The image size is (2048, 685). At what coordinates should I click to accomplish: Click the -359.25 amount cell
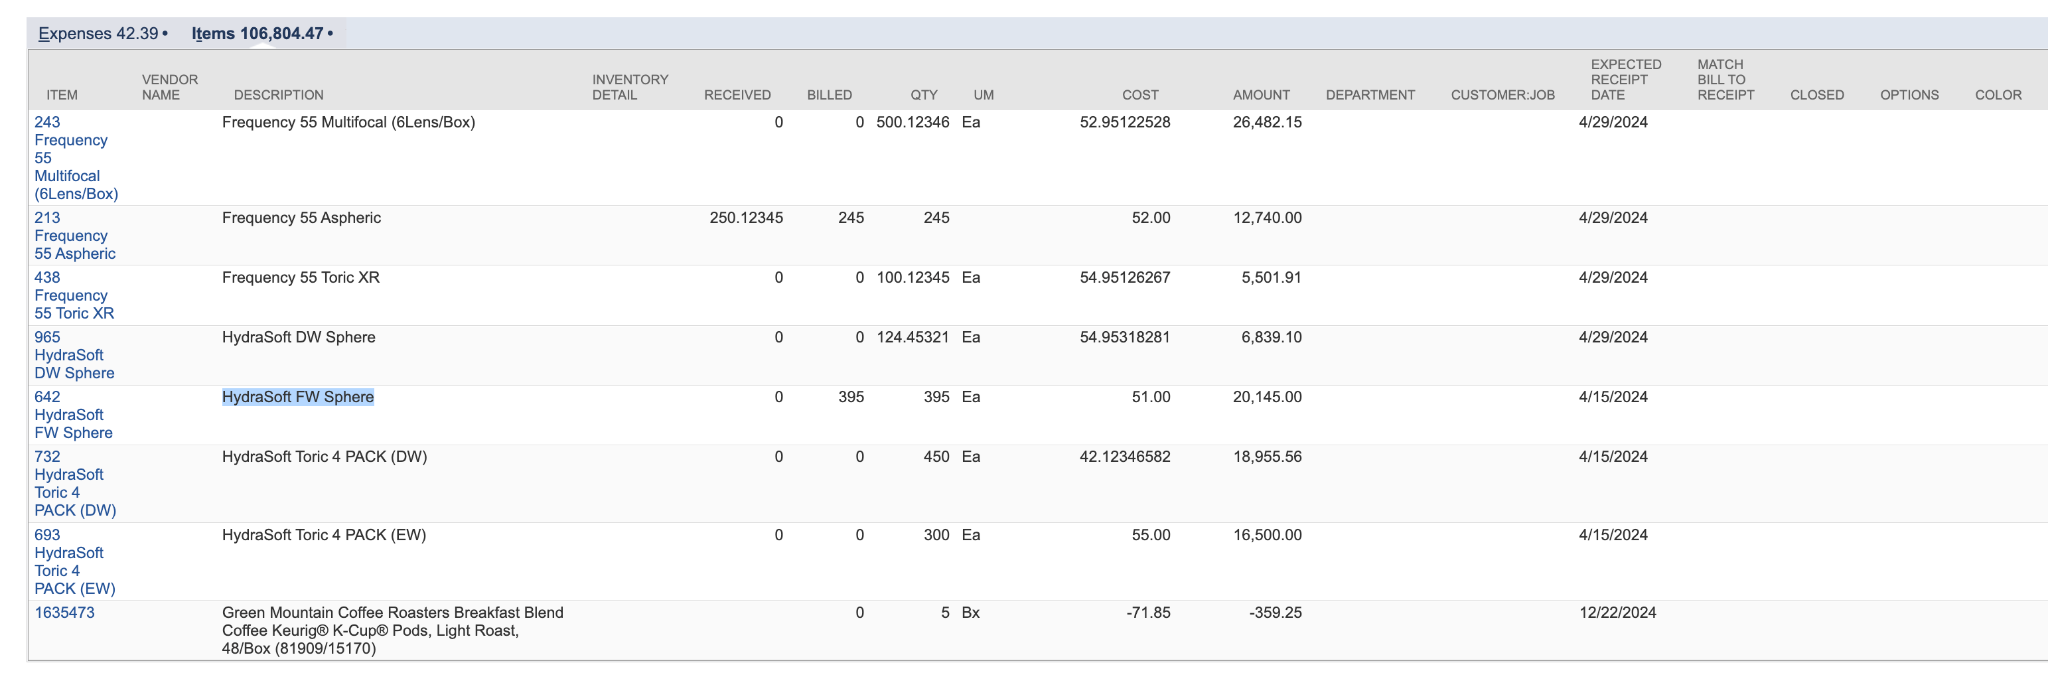point(1275,613)
